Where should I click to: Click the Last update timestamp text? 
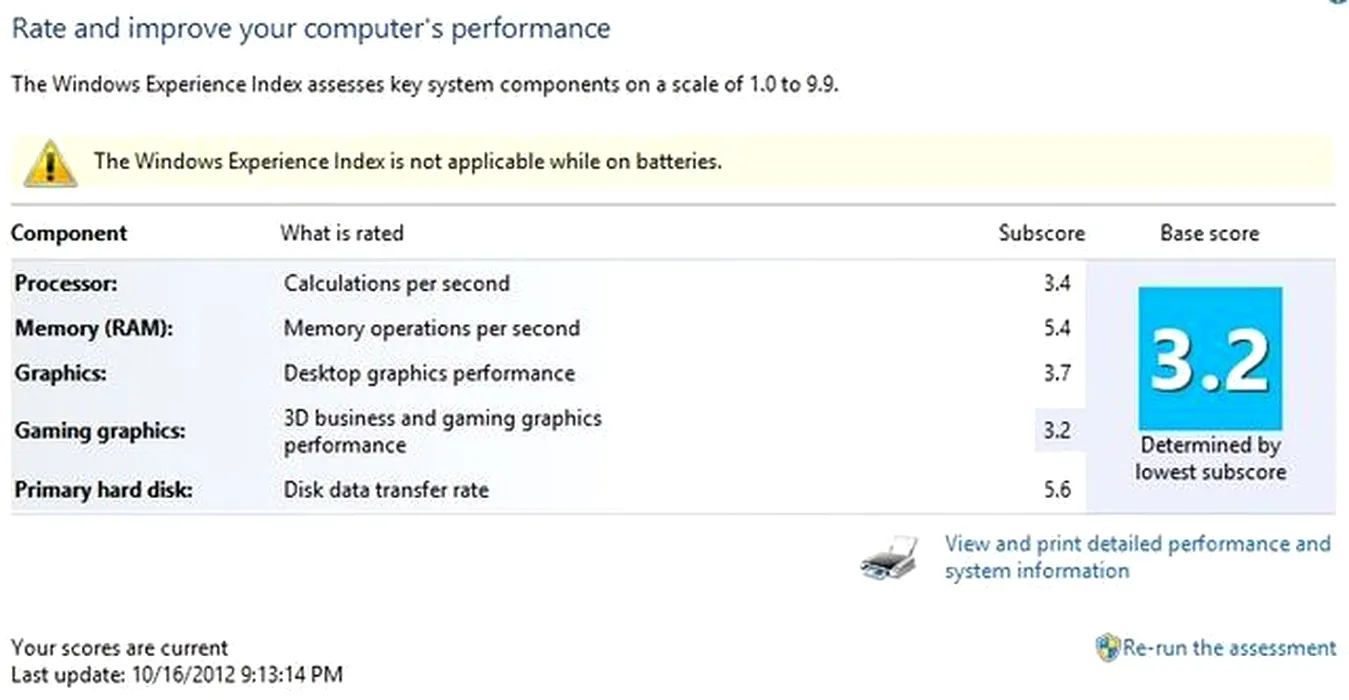click(x=177, y=675)
